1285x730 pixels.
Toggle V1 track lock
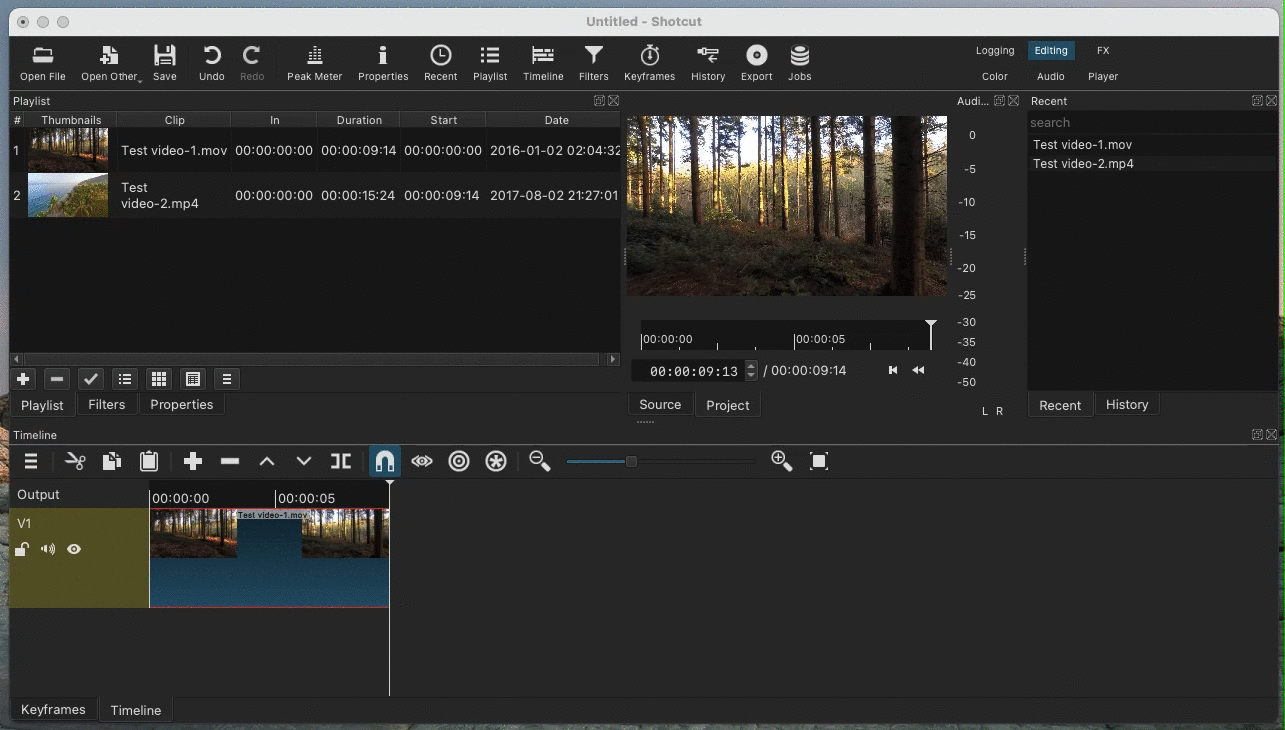tap(22, 549)
